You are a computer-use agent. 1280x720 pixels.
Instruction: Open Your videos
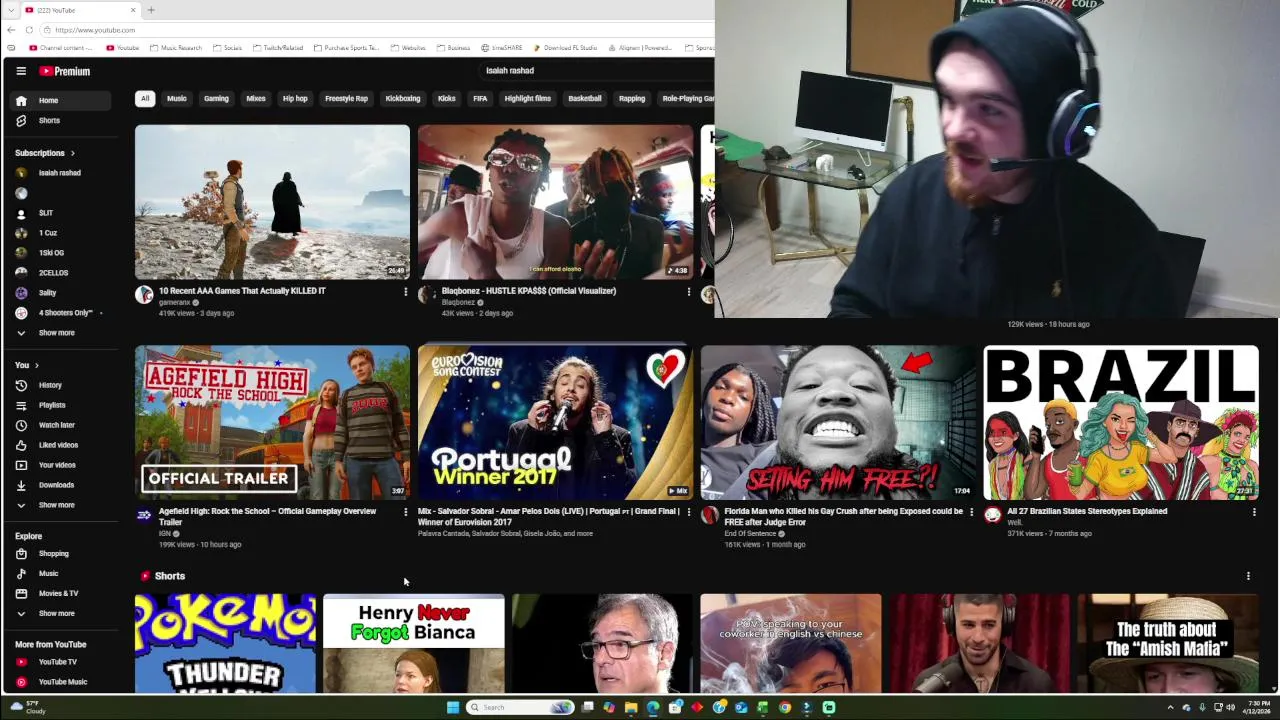pos(61,465)
